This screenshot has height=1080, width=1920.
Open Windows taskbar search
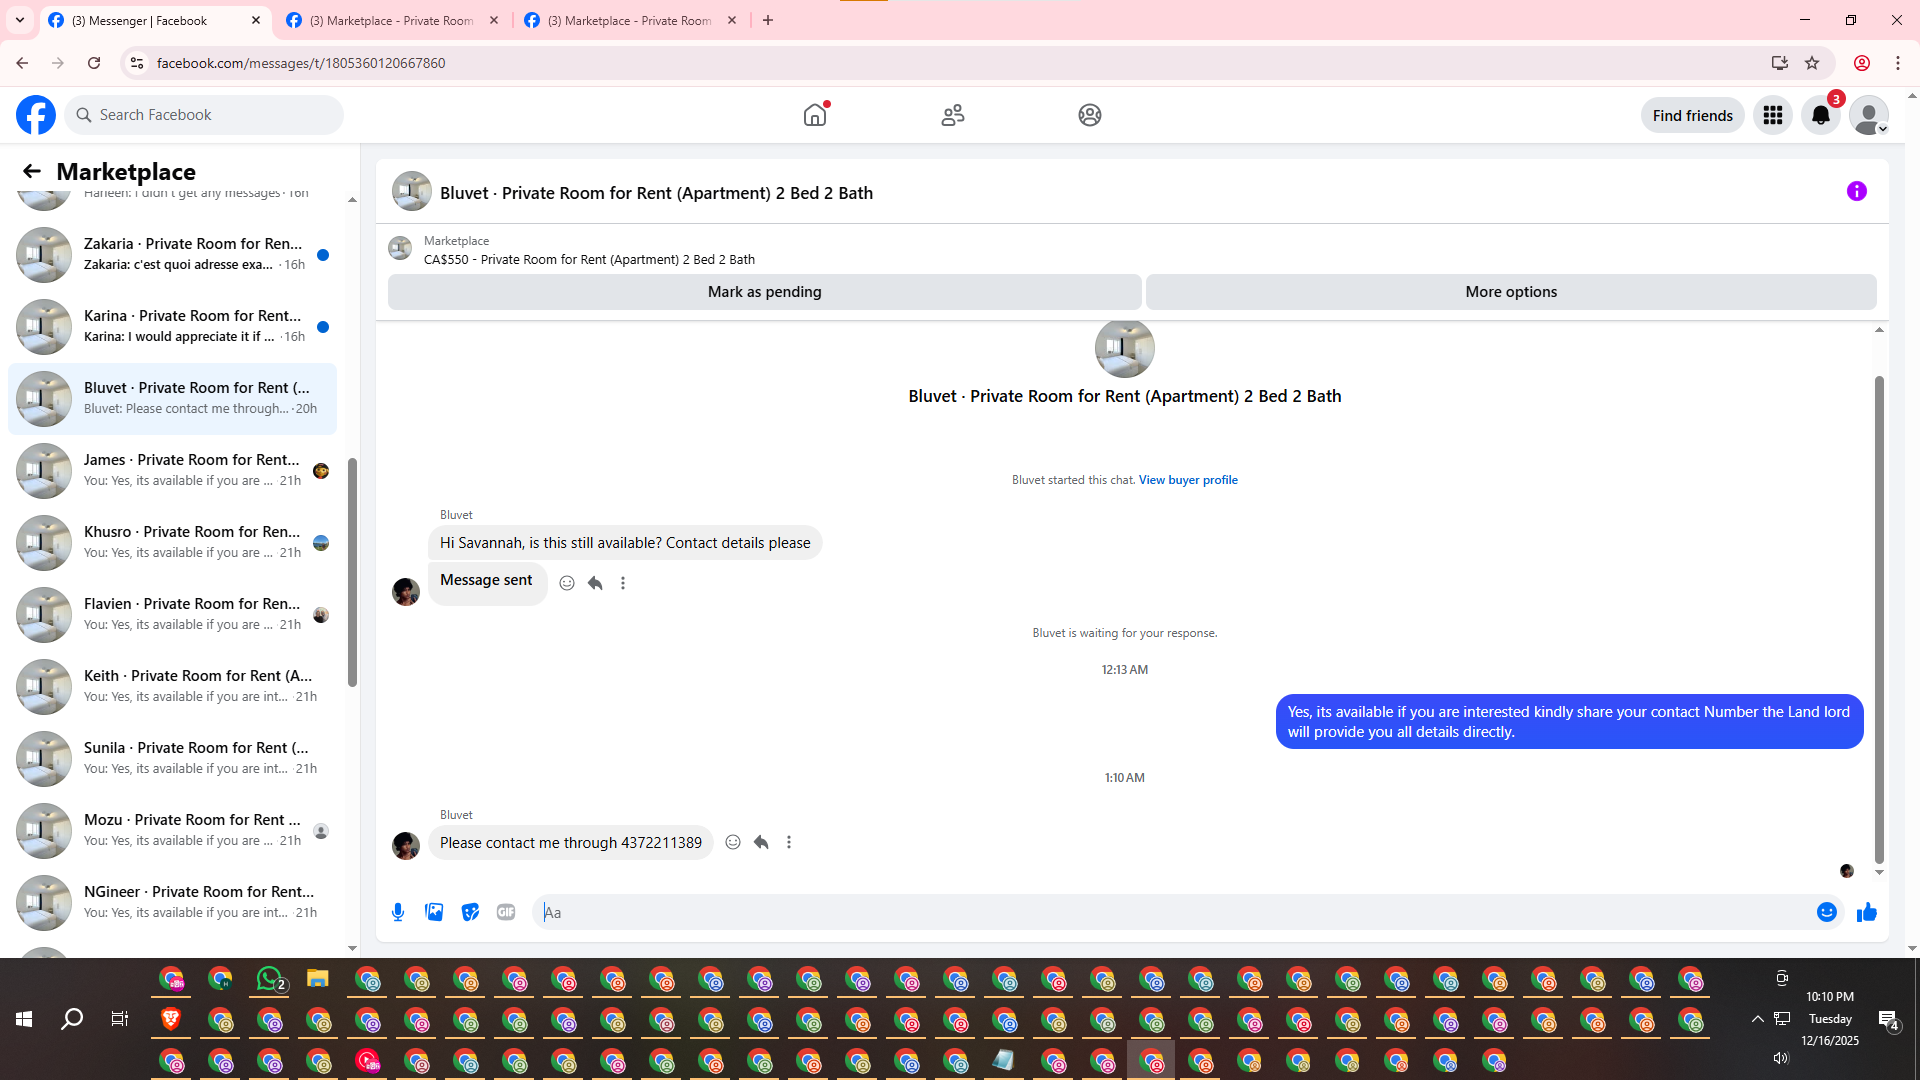(72, 1019)
